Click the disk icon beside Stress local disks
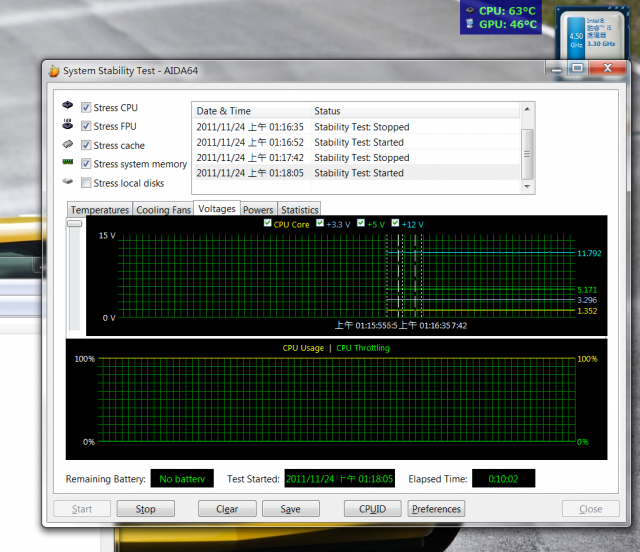Viewport: 640px width, 552px height. [x=67, y=181]
